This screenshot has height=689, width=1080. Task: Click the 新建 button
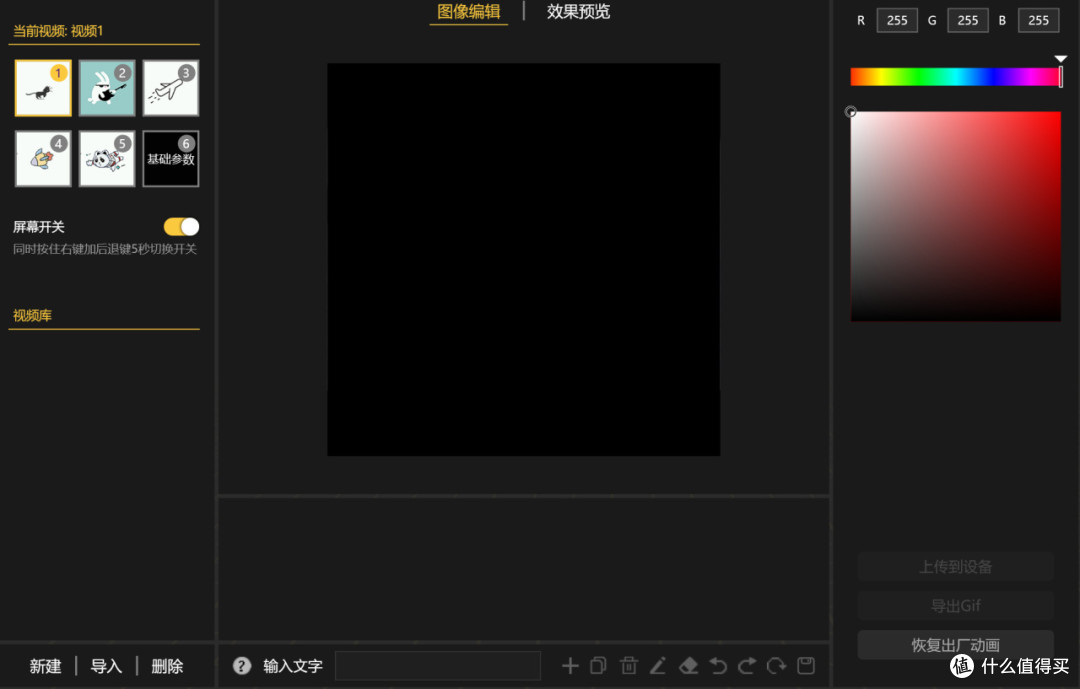click(x=45, y=666)
